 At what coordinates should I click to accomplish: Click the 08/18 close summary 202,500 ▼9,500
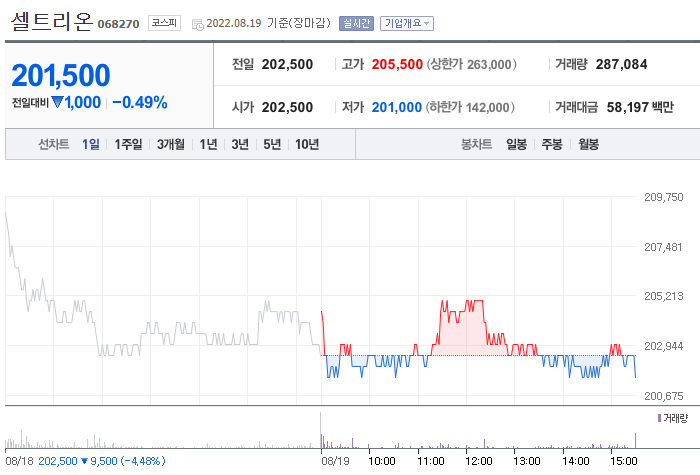click(x=101, y=461)
